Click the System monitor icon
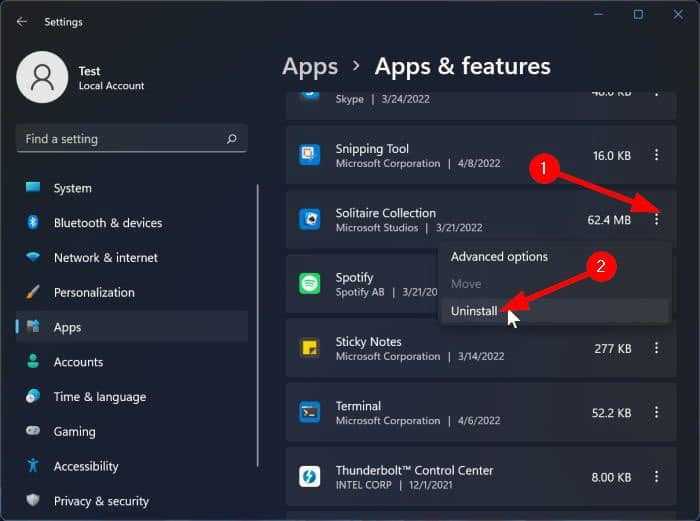 [x=33, y=187]
